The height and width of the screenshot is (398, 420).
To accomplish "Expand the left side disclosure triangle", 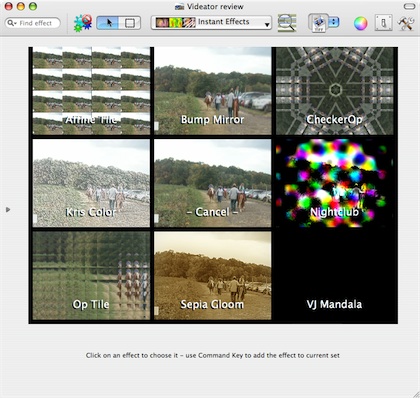I will [8, 210].
